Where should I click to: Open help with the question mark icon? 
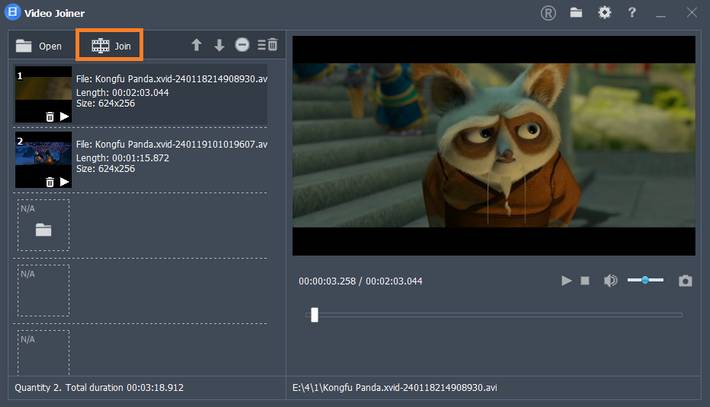click(x=632, y=13)
